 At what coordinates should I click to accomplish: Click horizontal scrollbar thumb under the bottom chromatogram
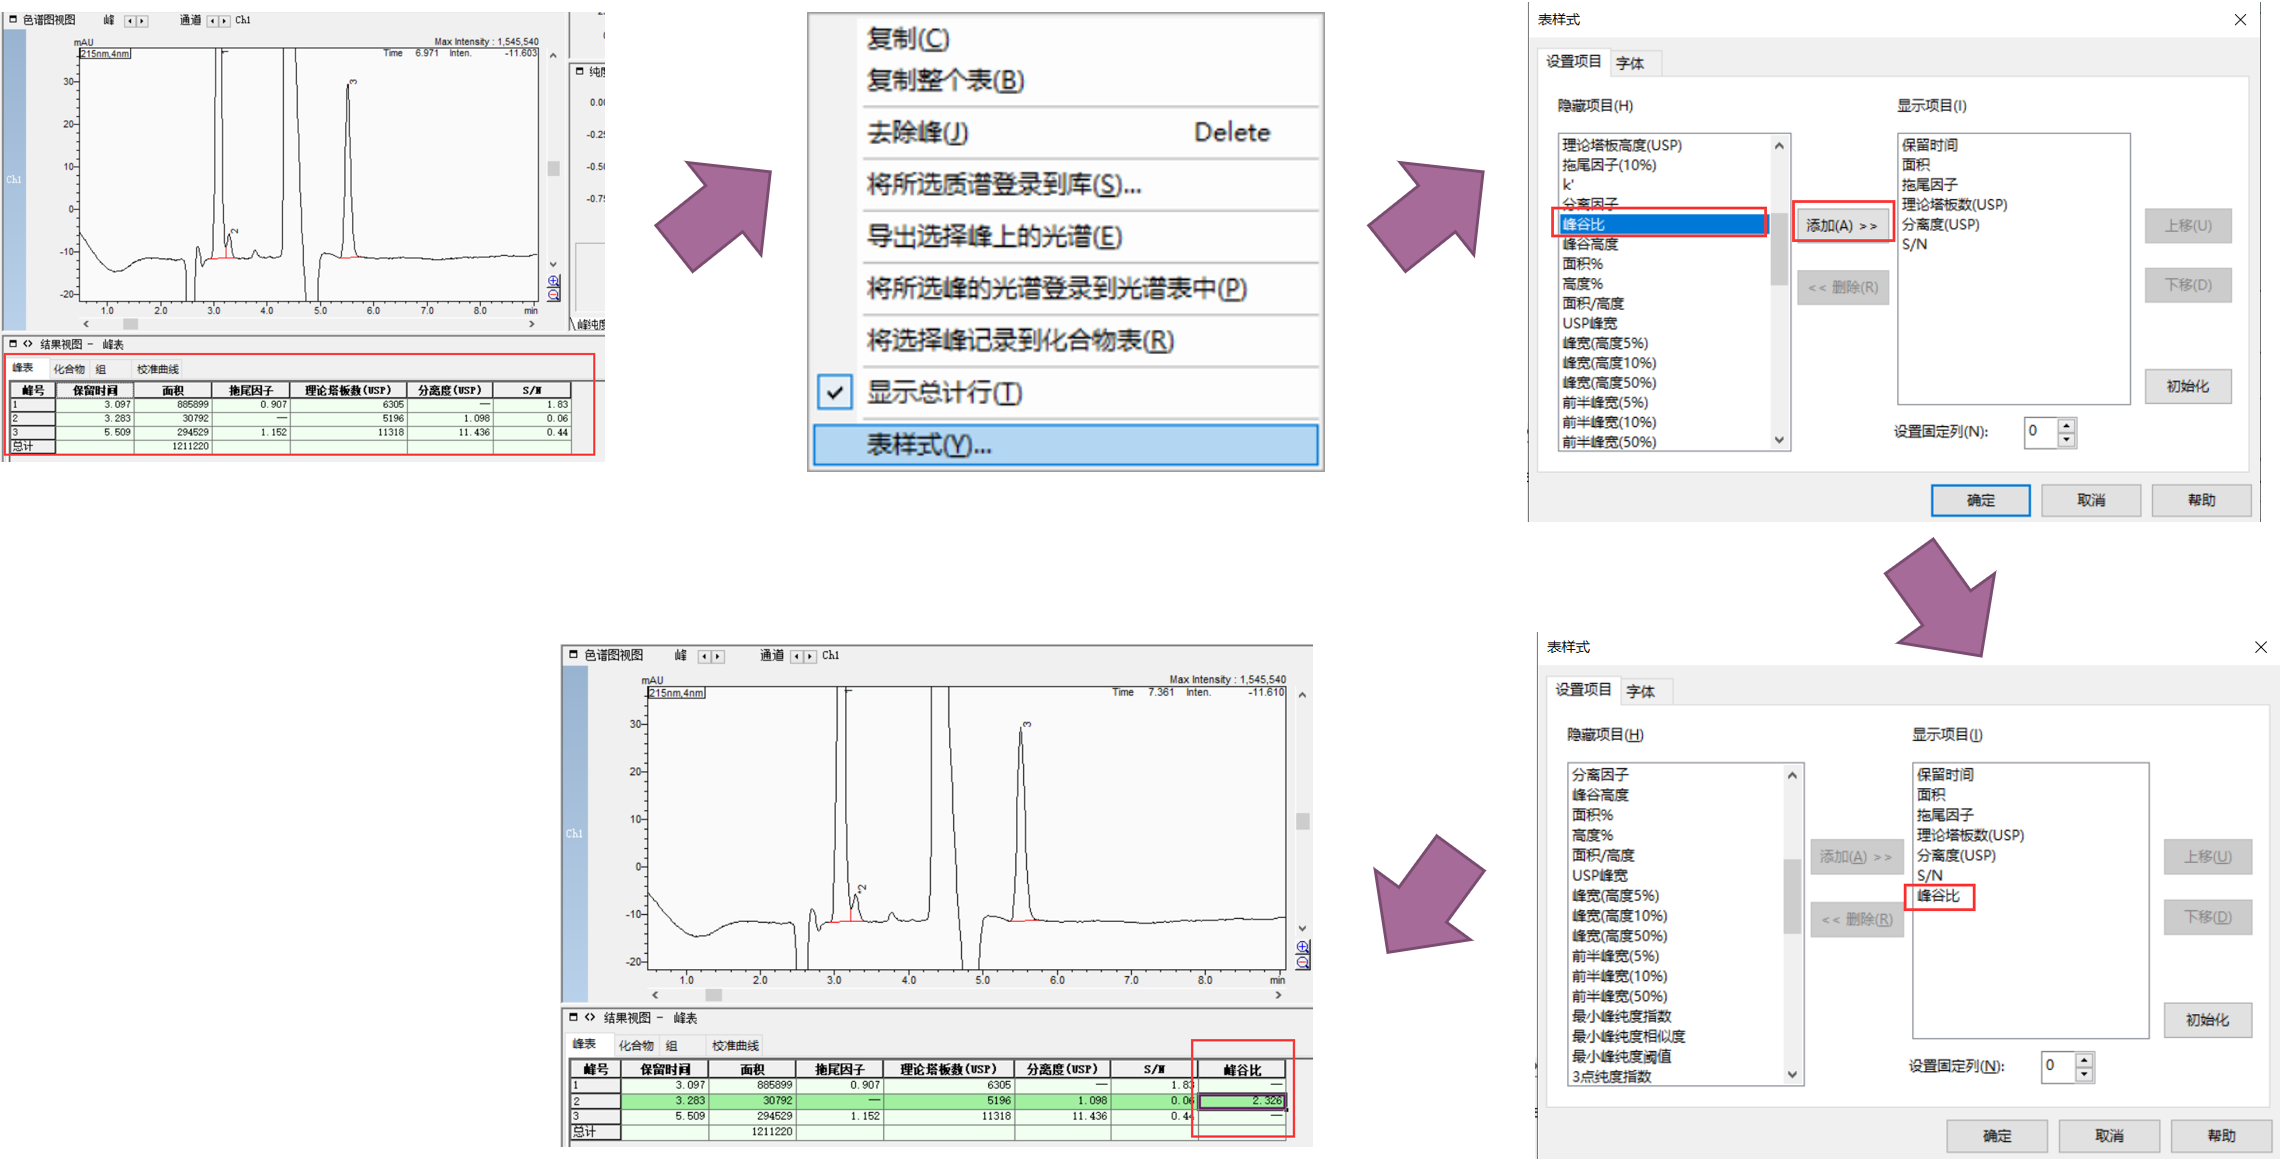tap(713, 995)
